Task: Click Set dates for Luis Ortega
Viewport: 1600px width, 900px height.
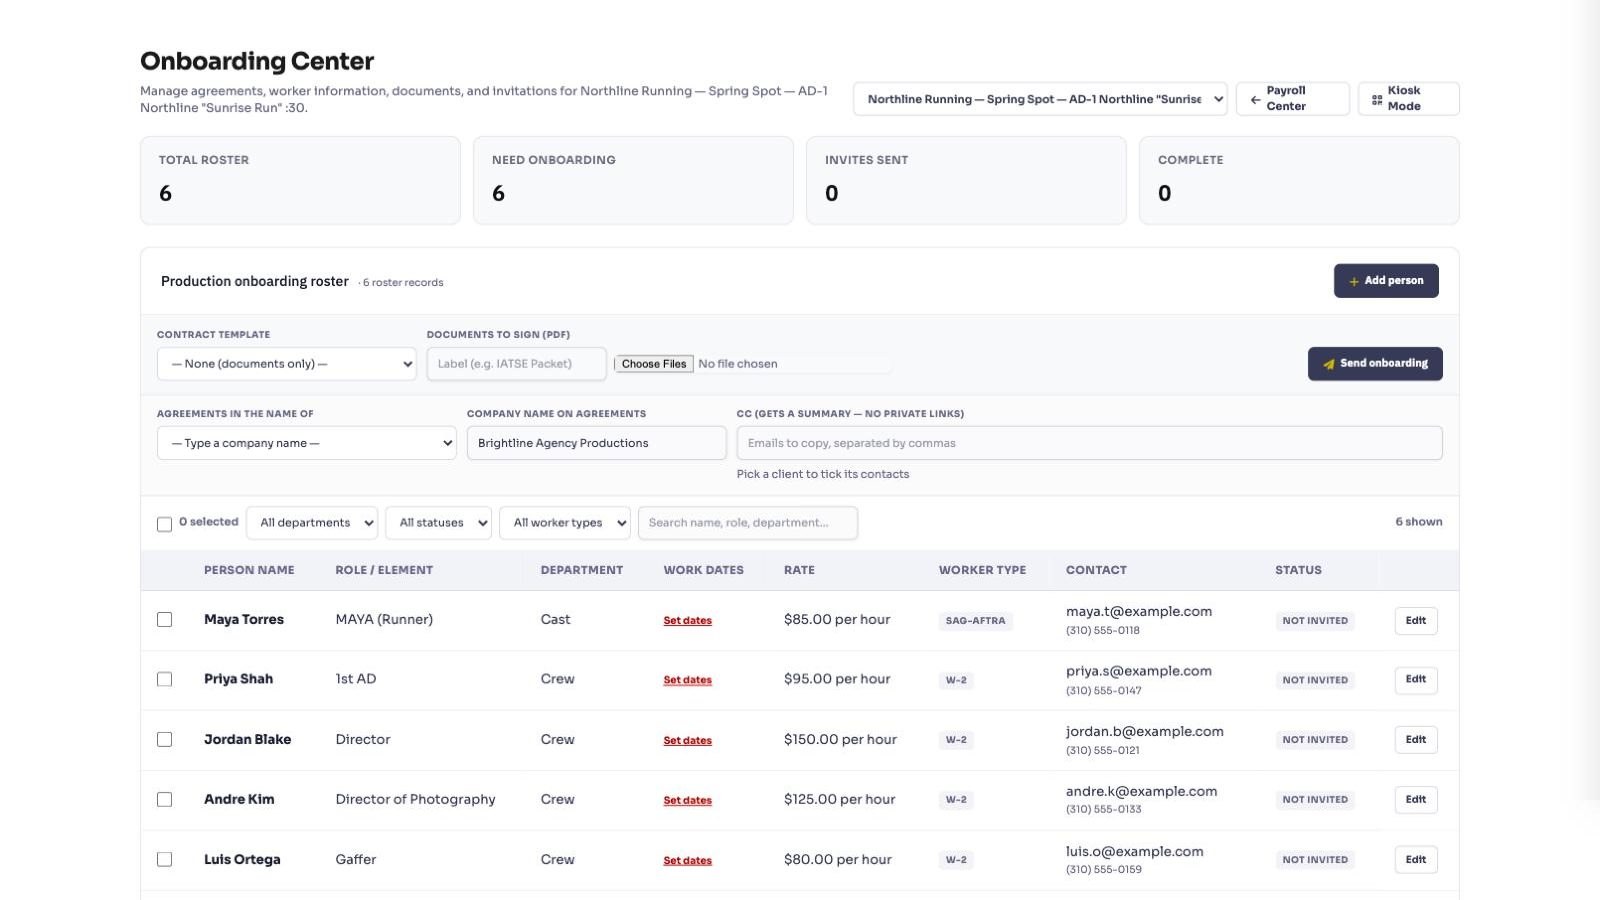Action: (x=688, y=861)
